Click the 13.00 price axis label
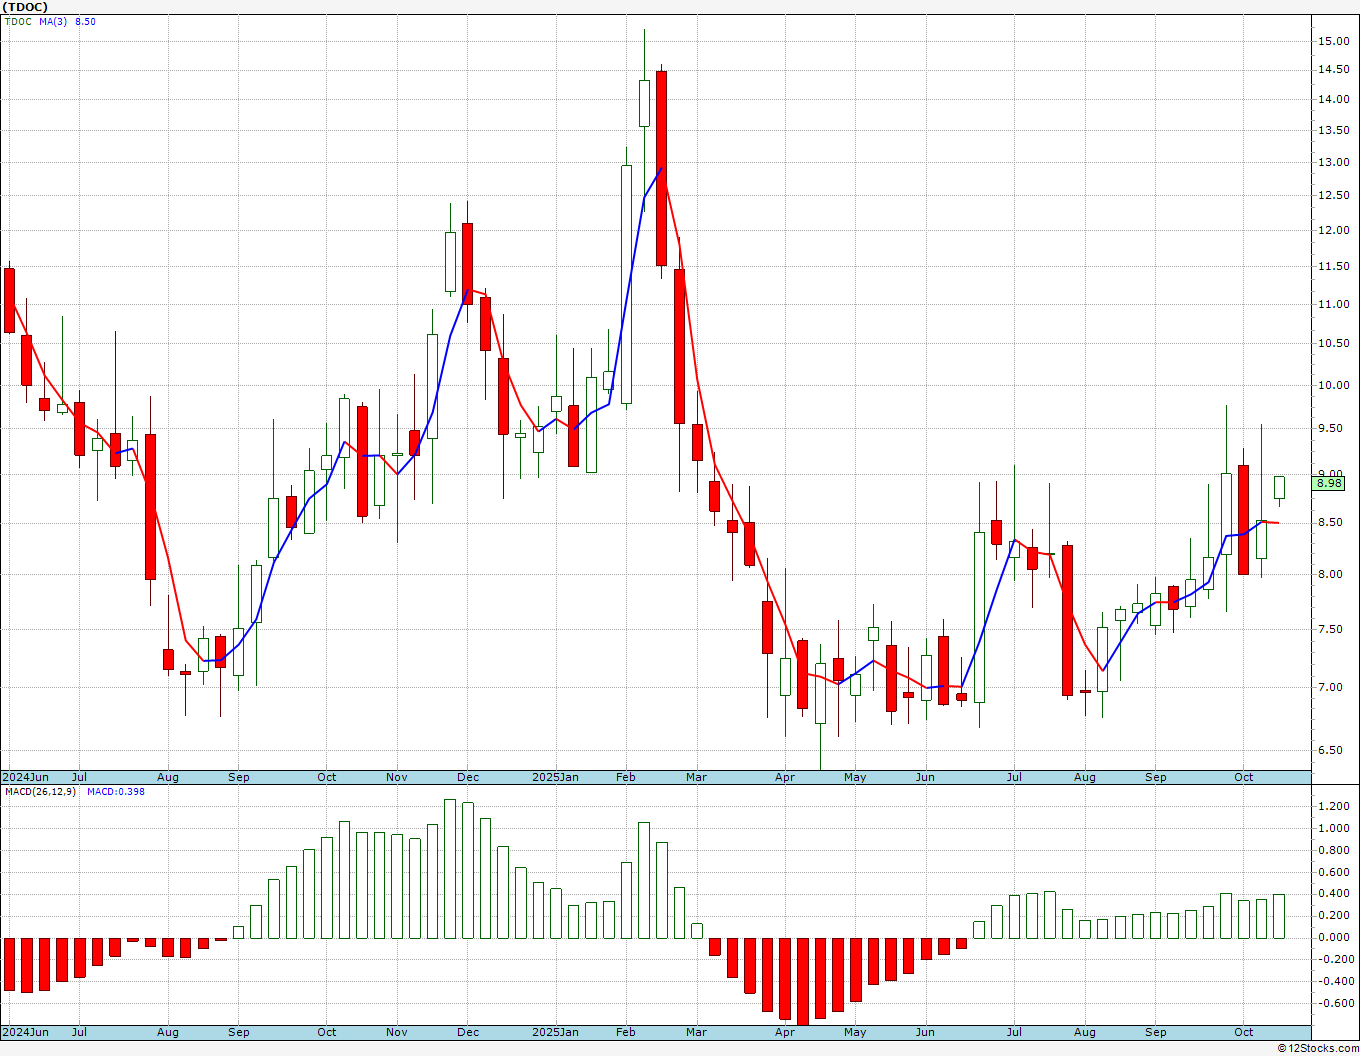This screenshot has width=1360, height=1056. point(1334,162)
